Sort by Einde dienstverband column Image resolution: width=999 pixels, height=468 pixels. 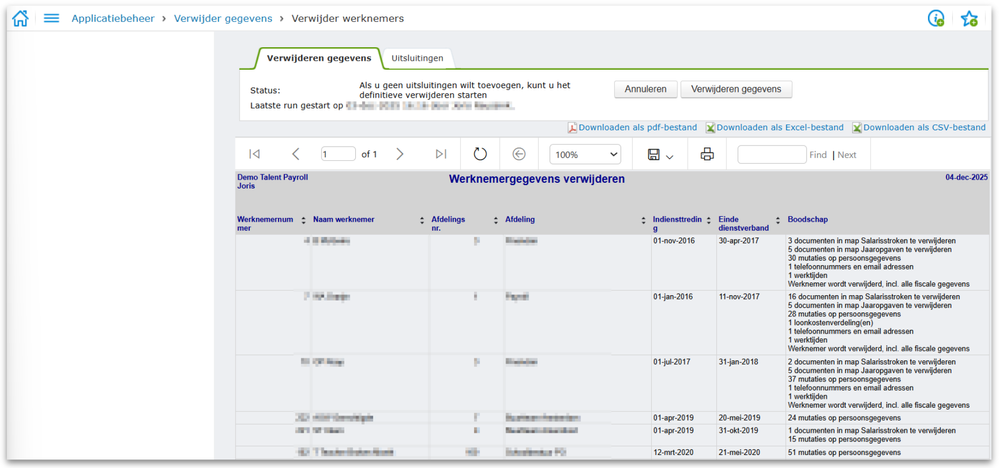click(x=778, y=220)
